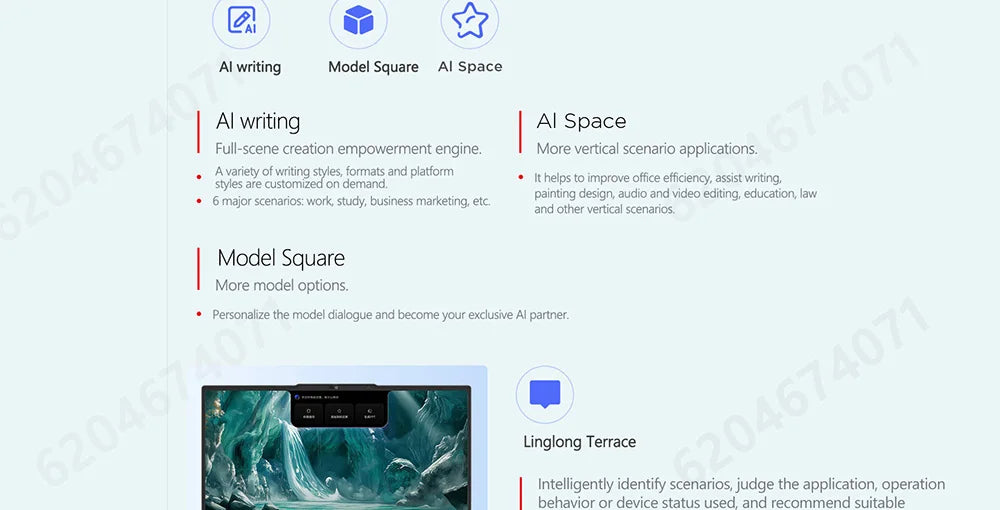This screenshot has width=1000, height=510.
Task: Click the 'Linglong Terrace' heading text
Action: 580,442
